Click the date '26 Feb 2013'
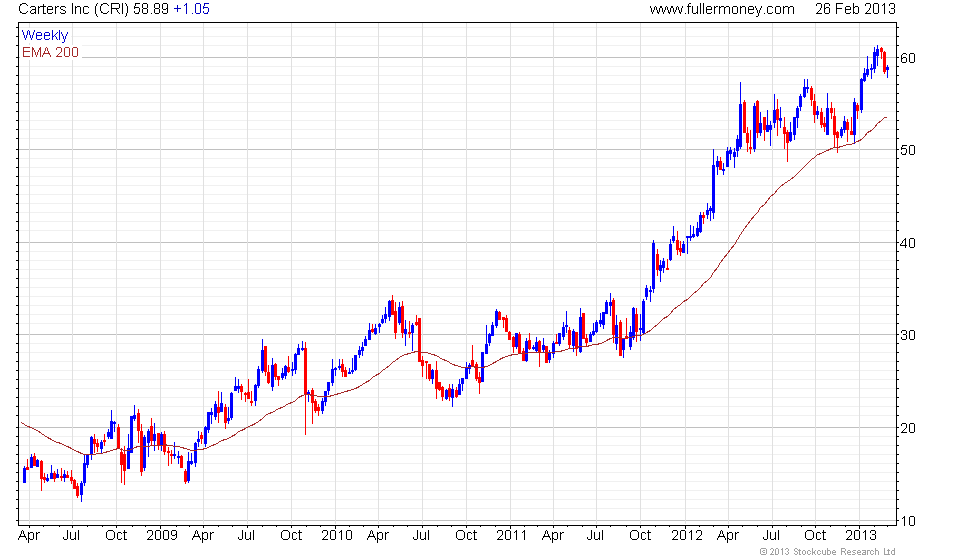Image resolution: width=980 pixels, height=560 pixels. click(x=855, y=9)
